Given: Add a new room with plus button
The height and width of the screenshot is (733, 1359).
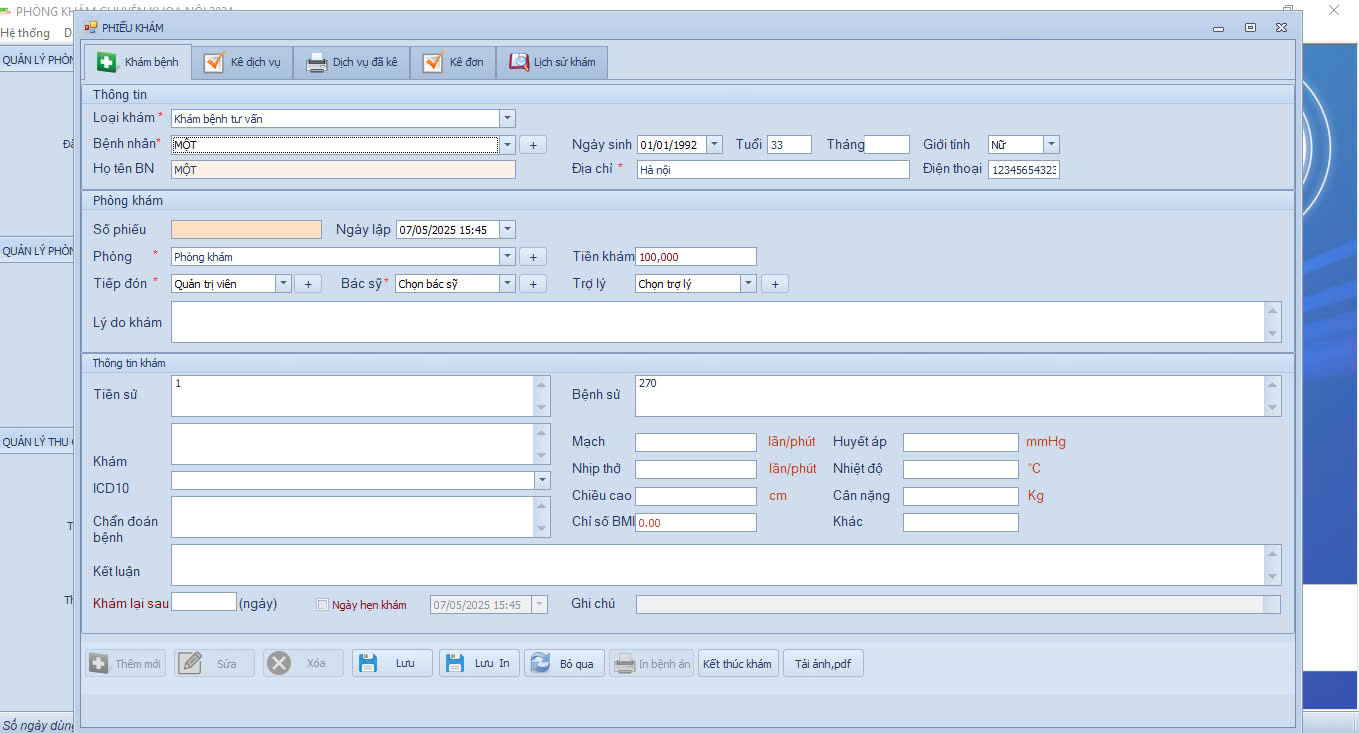Looking at the screenshot, I should [533, 257].
